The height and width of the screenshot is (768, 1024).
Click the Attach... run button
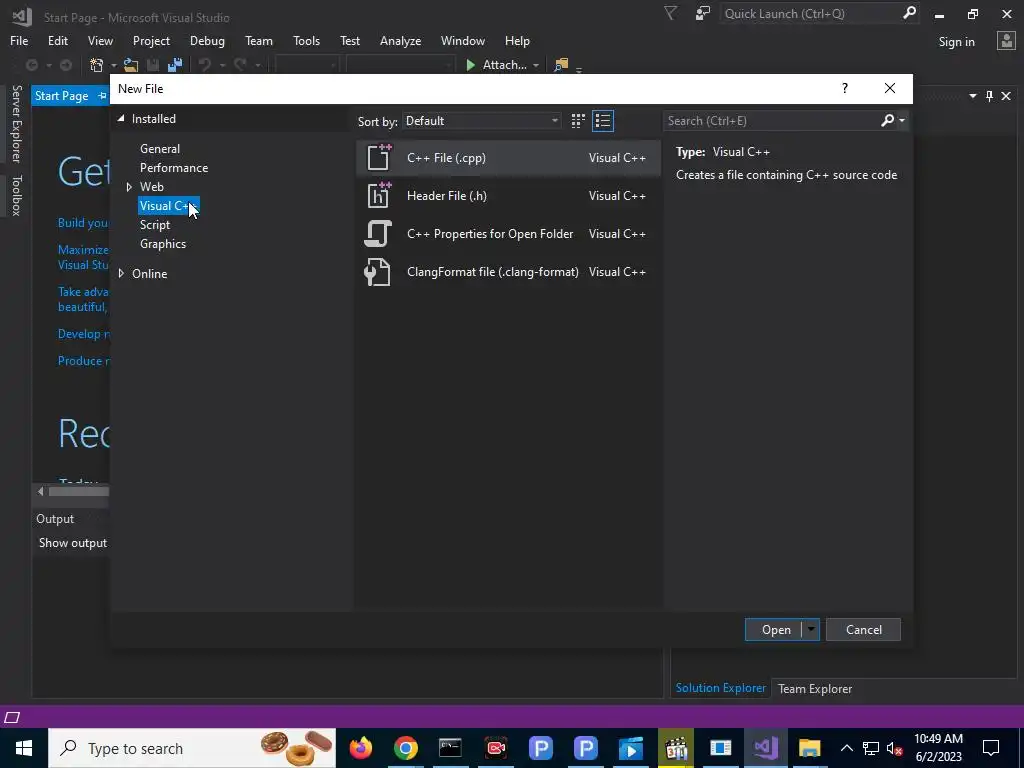(496, 65)
